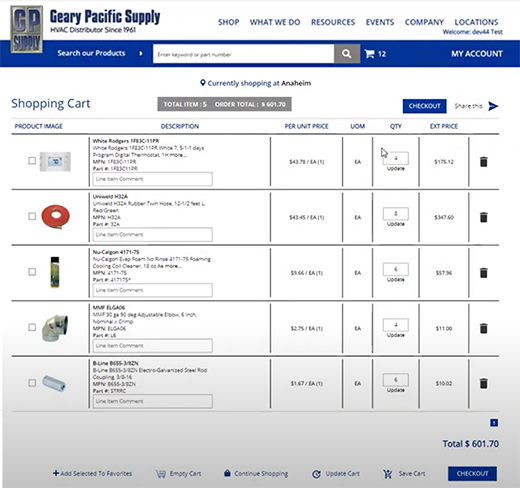Open the RESOURCES menu

pyautogui.click(x=333, y=22)
